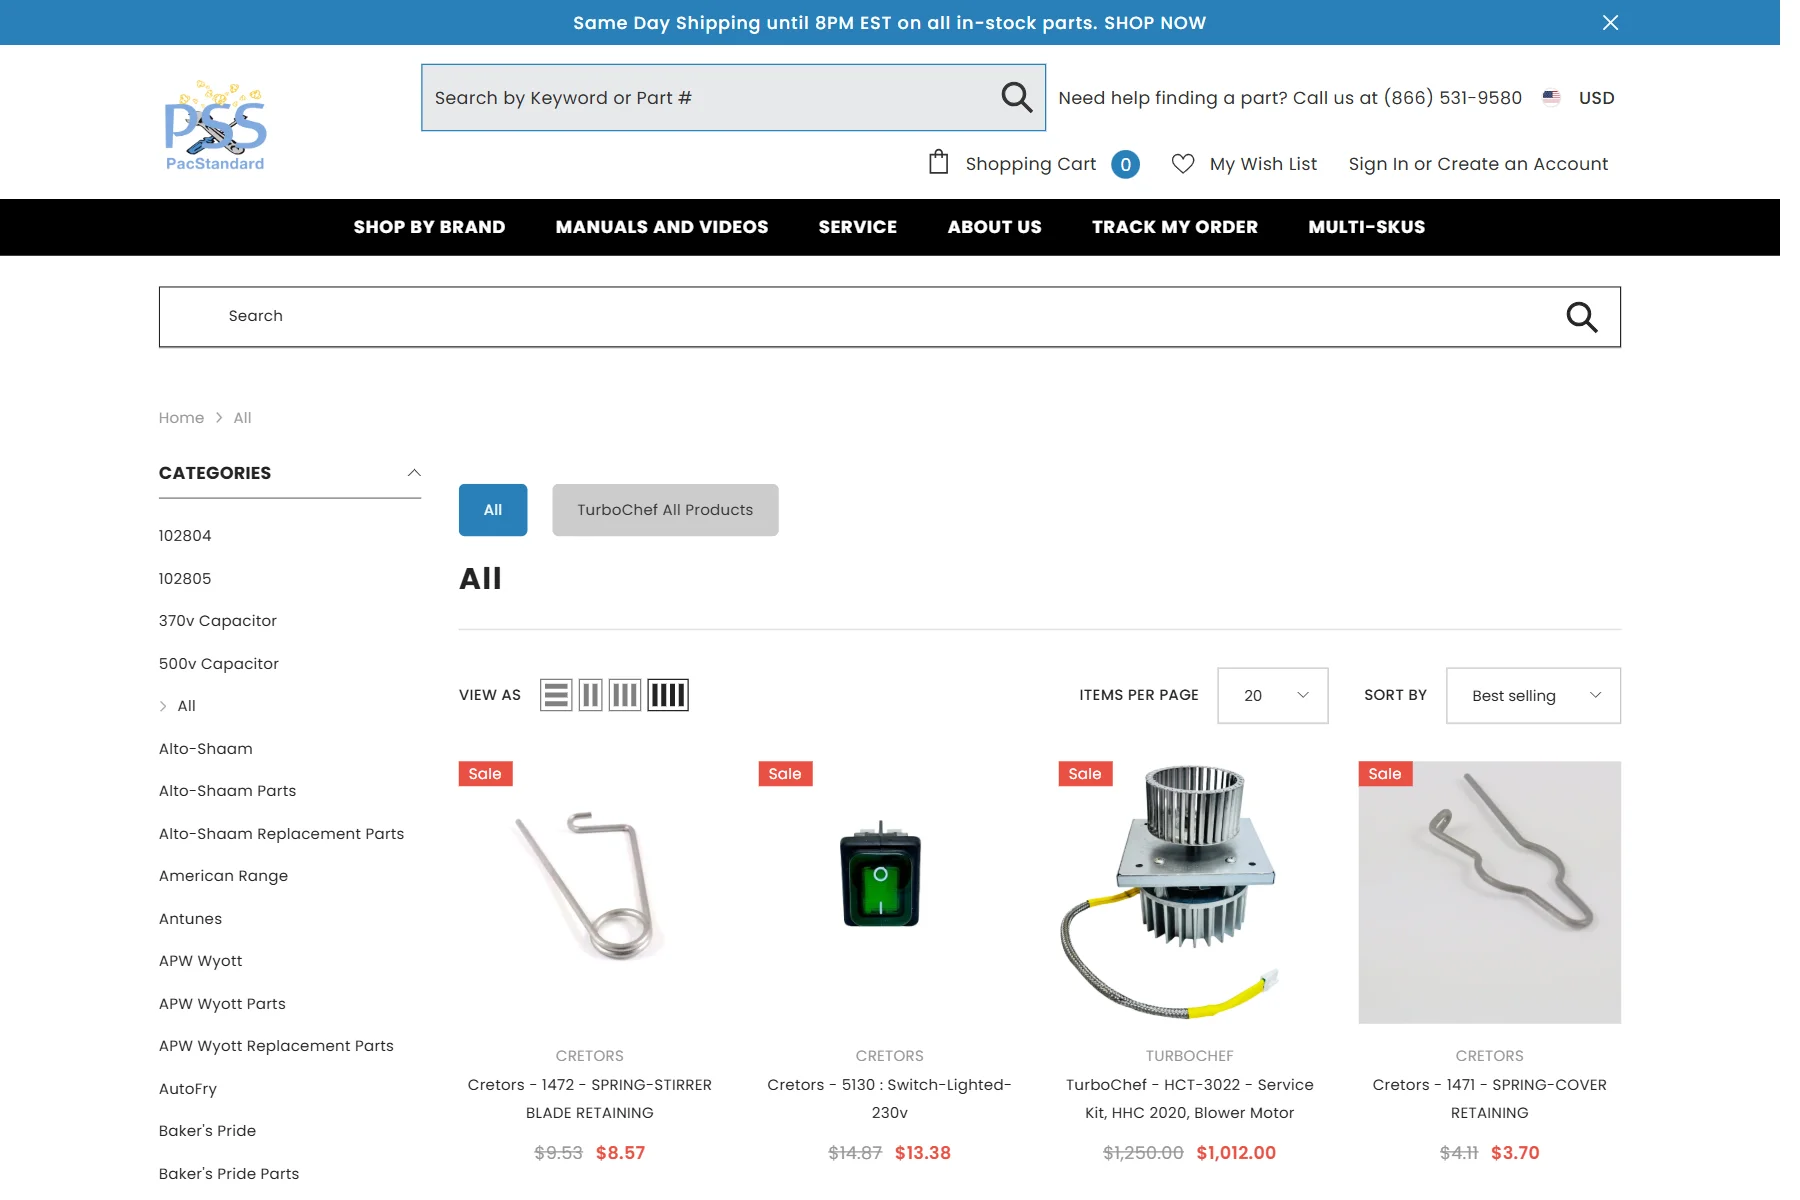Select TurboChef All Products filter

pos(665,510)
